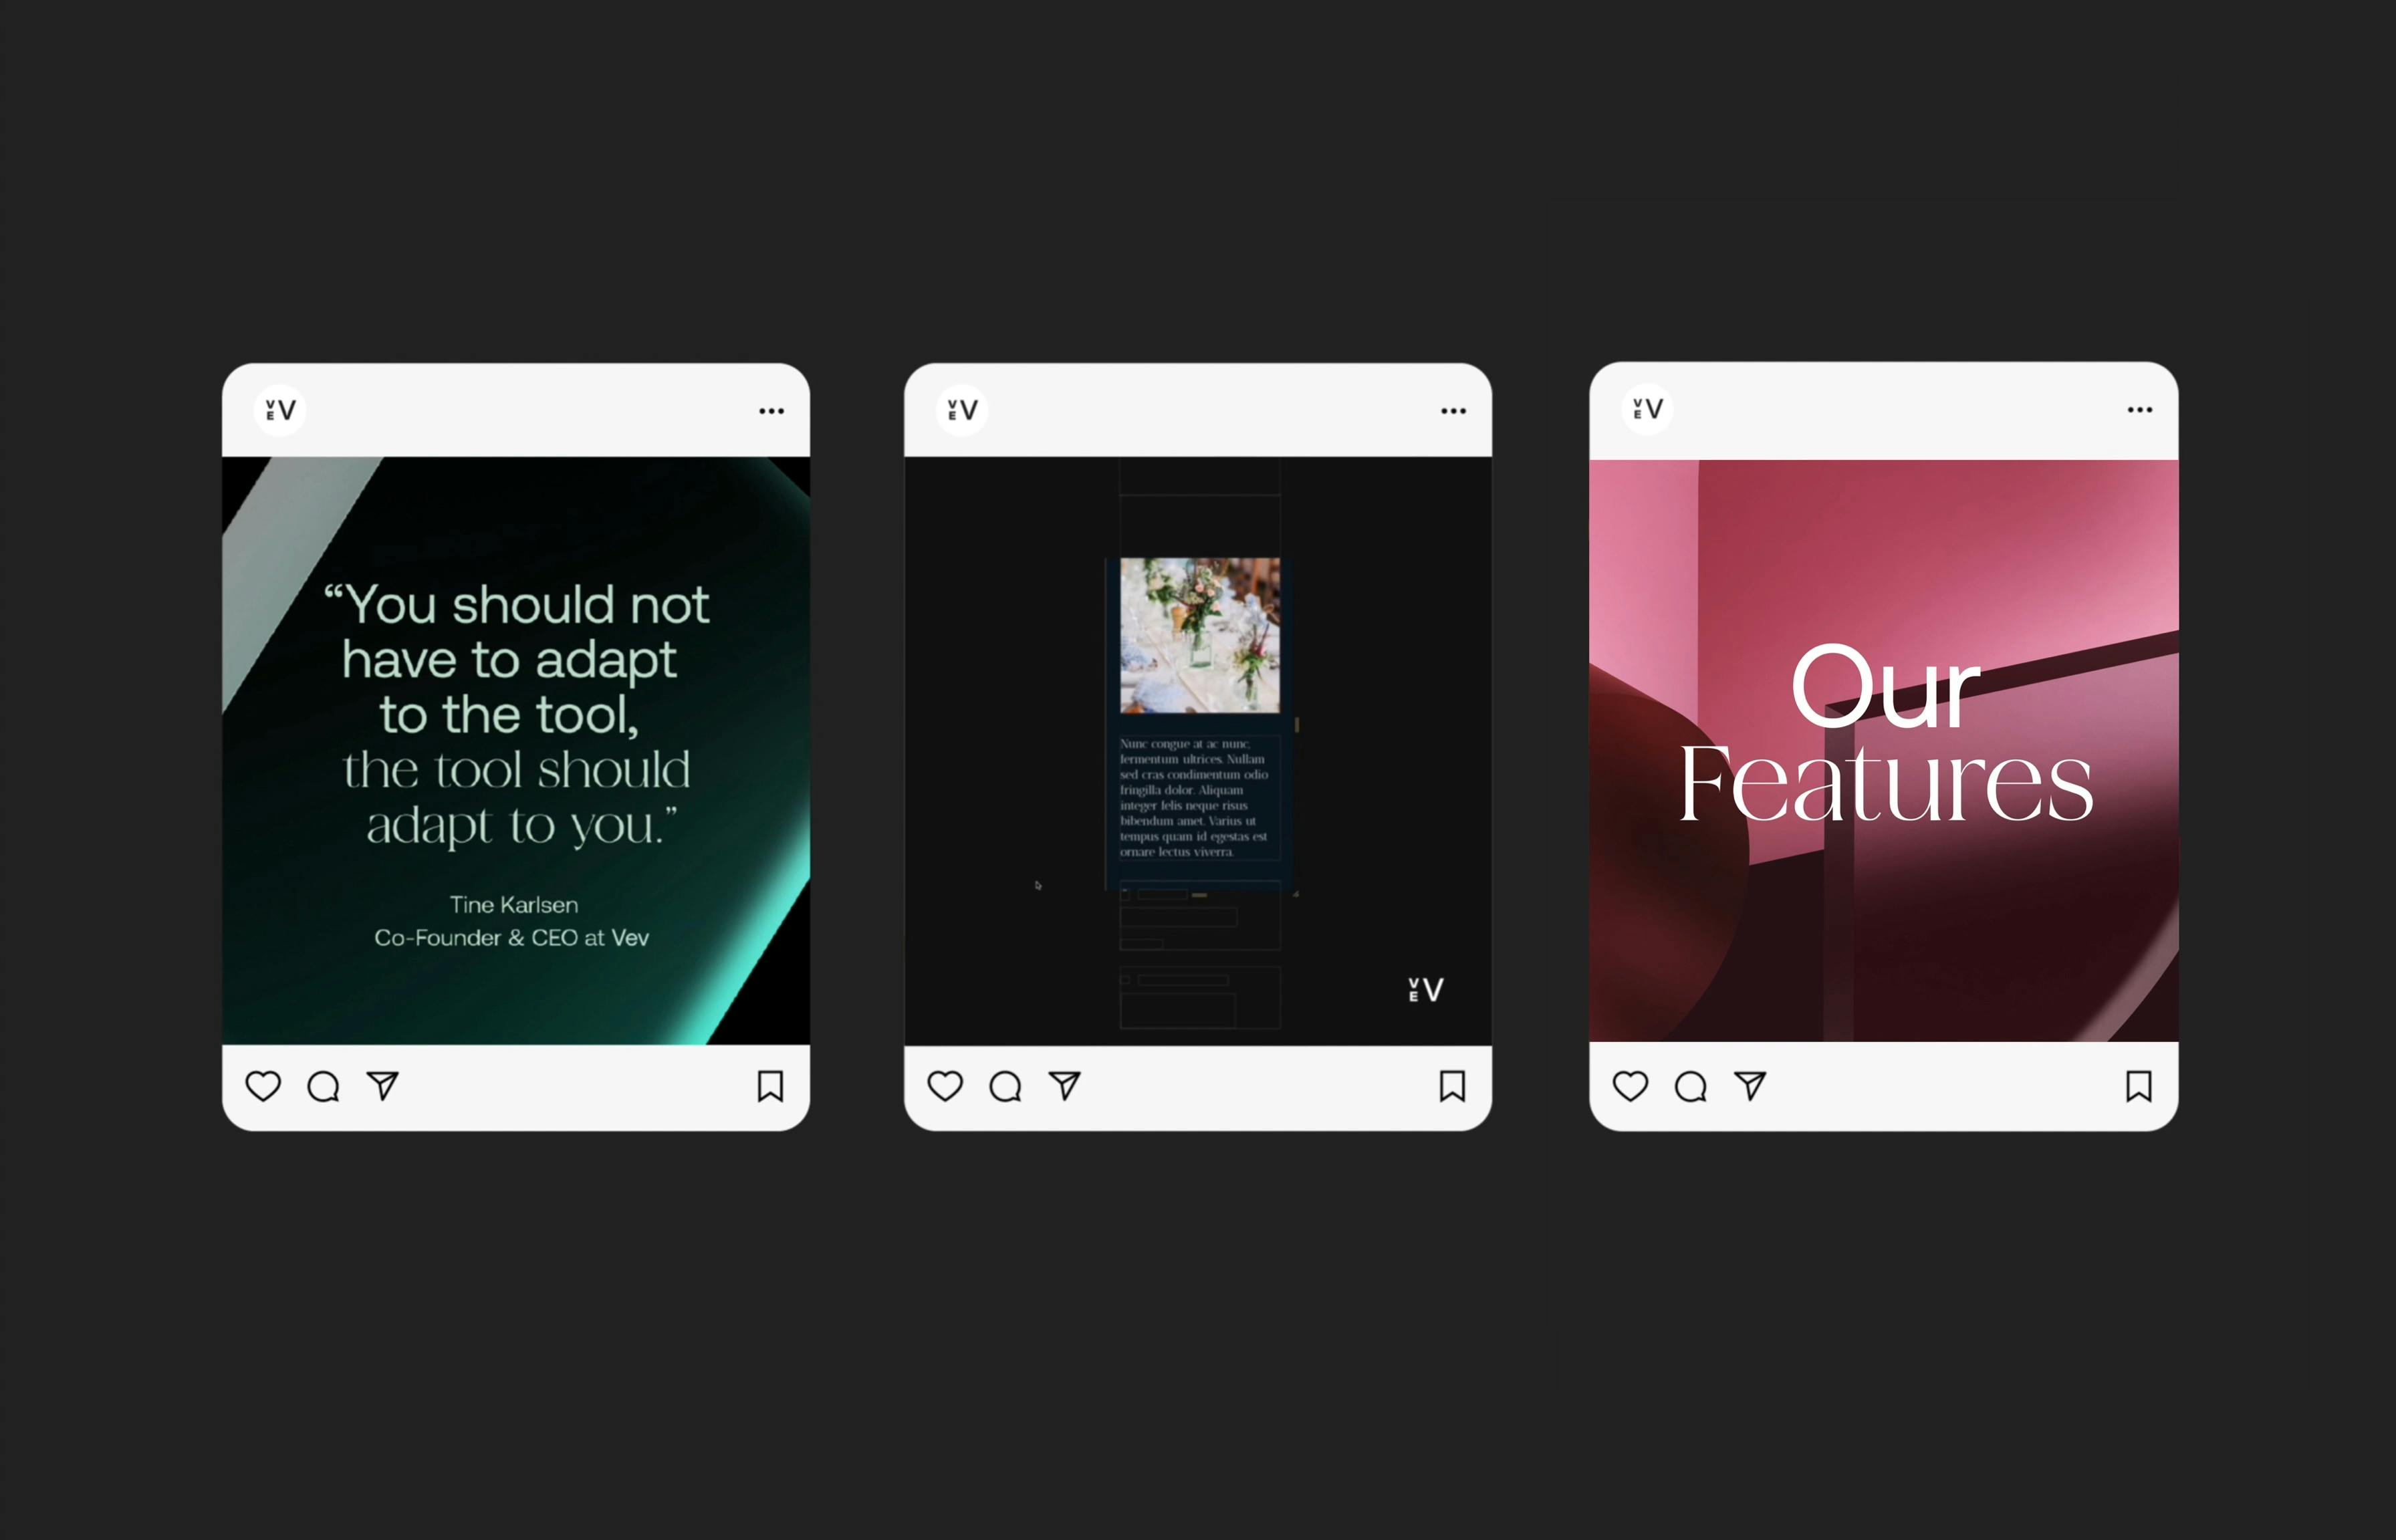Bookmark the quote post
Screen dimensions: 2396x1540
770,1086
